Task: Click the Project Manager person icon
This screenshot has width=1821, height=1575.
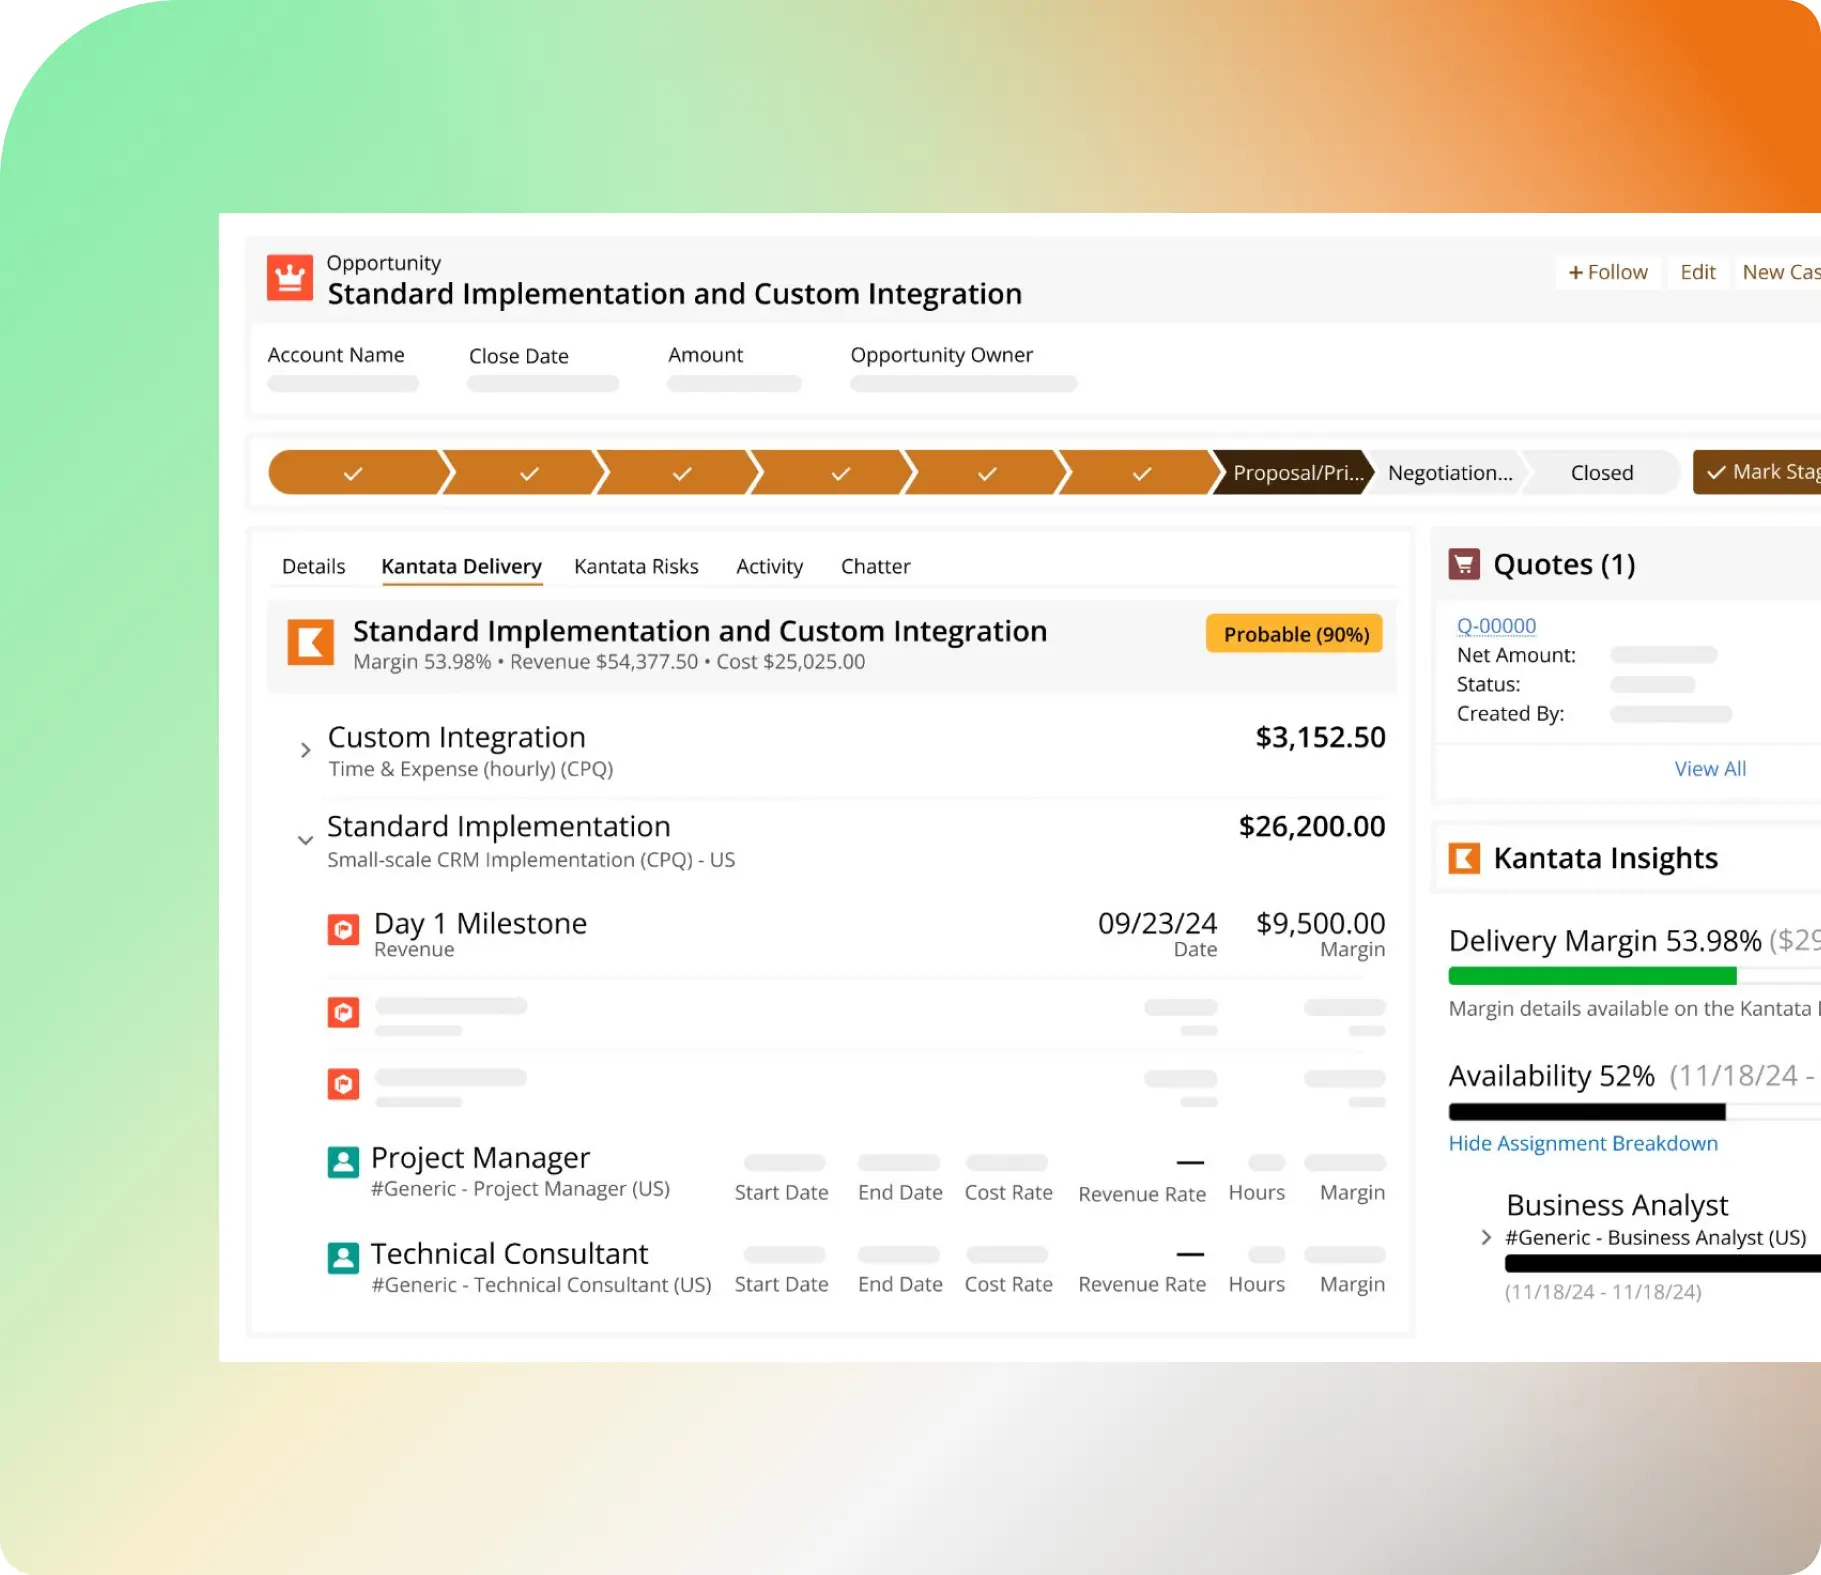Action: [x=343, y=1162]
